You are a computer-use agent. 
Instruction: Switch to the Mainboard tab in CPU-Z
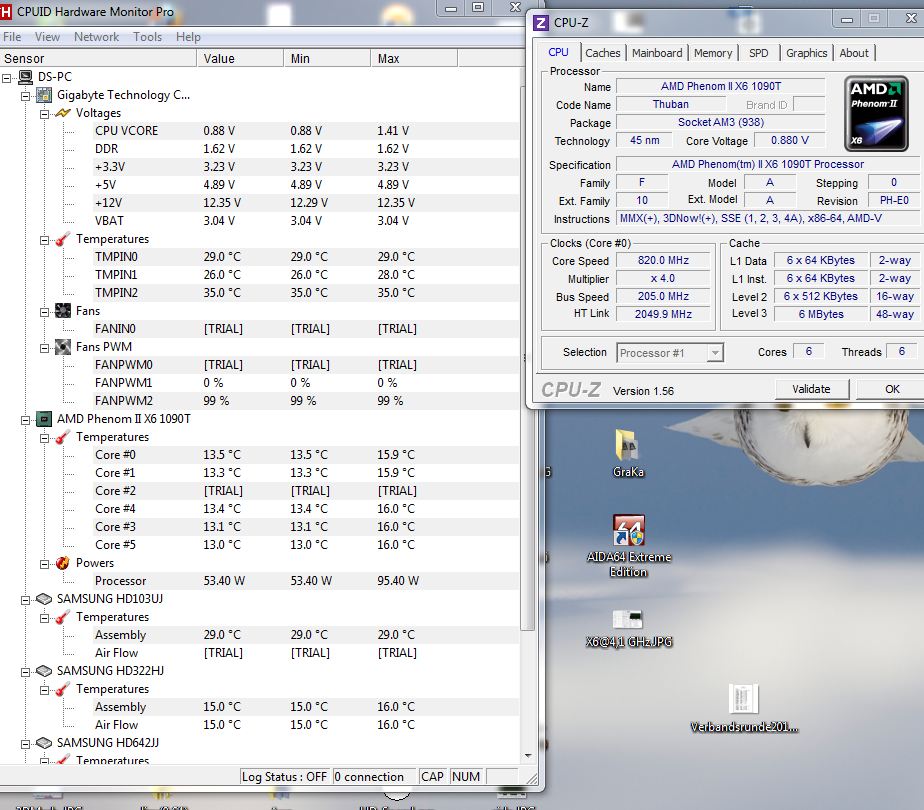point(656,53)
